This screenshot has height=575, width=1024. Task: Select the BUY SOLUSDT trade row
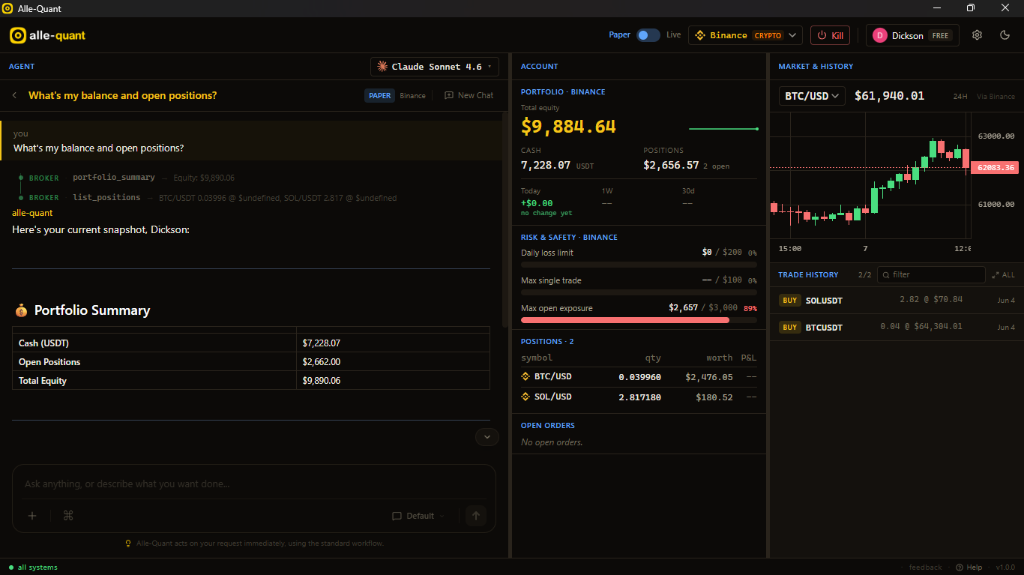tap(896, 301)
